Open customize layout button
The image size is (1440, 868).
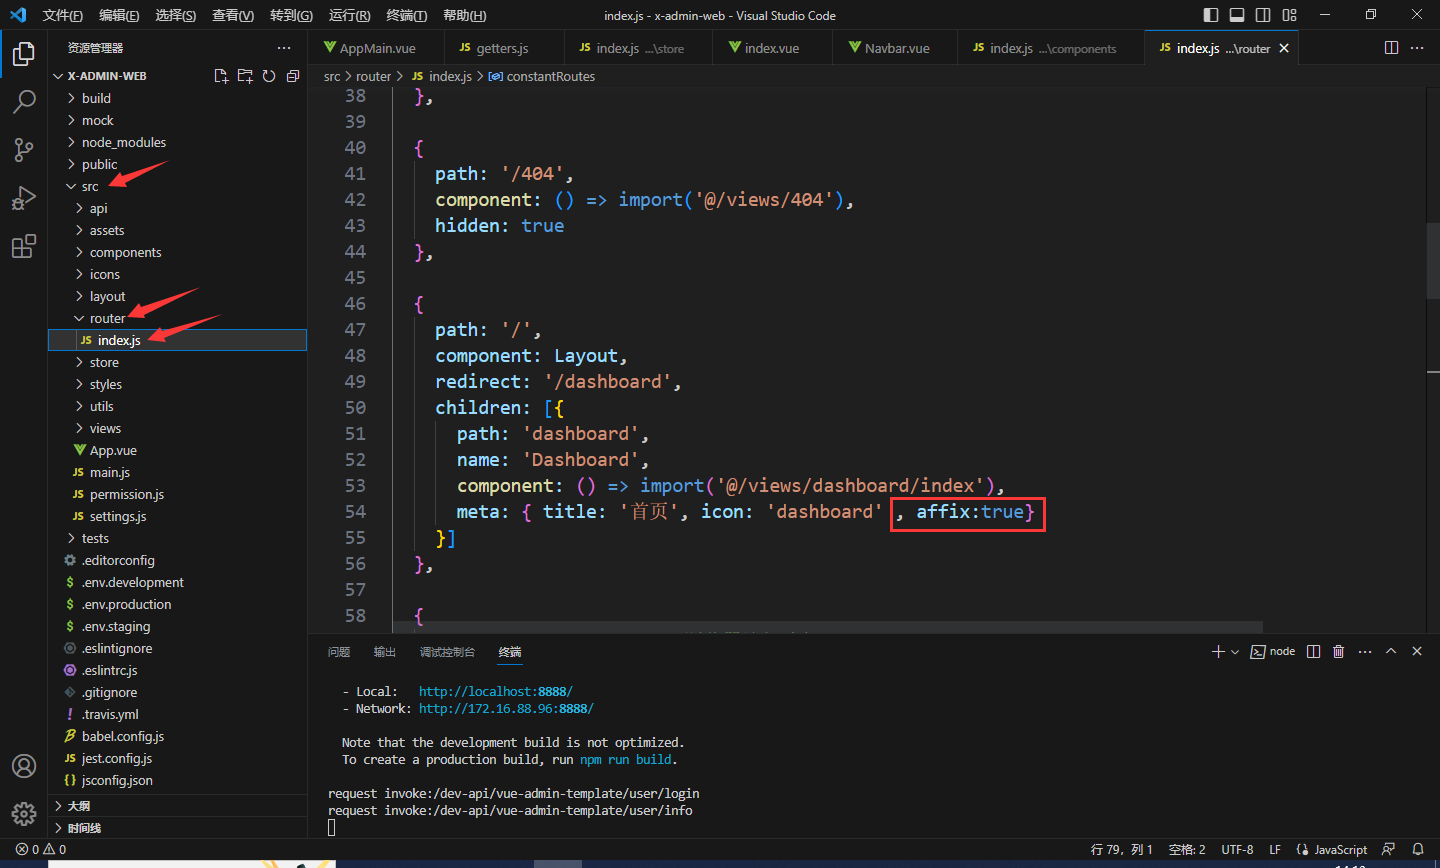point(1290,15)
